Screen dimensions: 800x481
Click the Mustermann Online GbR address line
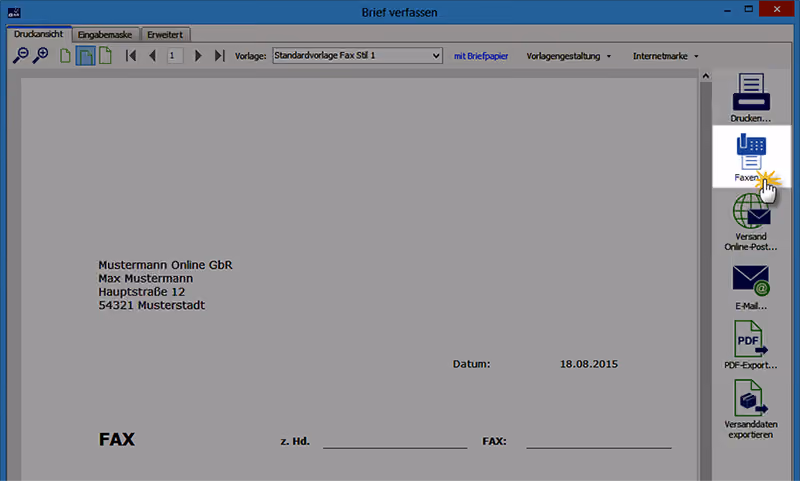click(x=165, y=265)
